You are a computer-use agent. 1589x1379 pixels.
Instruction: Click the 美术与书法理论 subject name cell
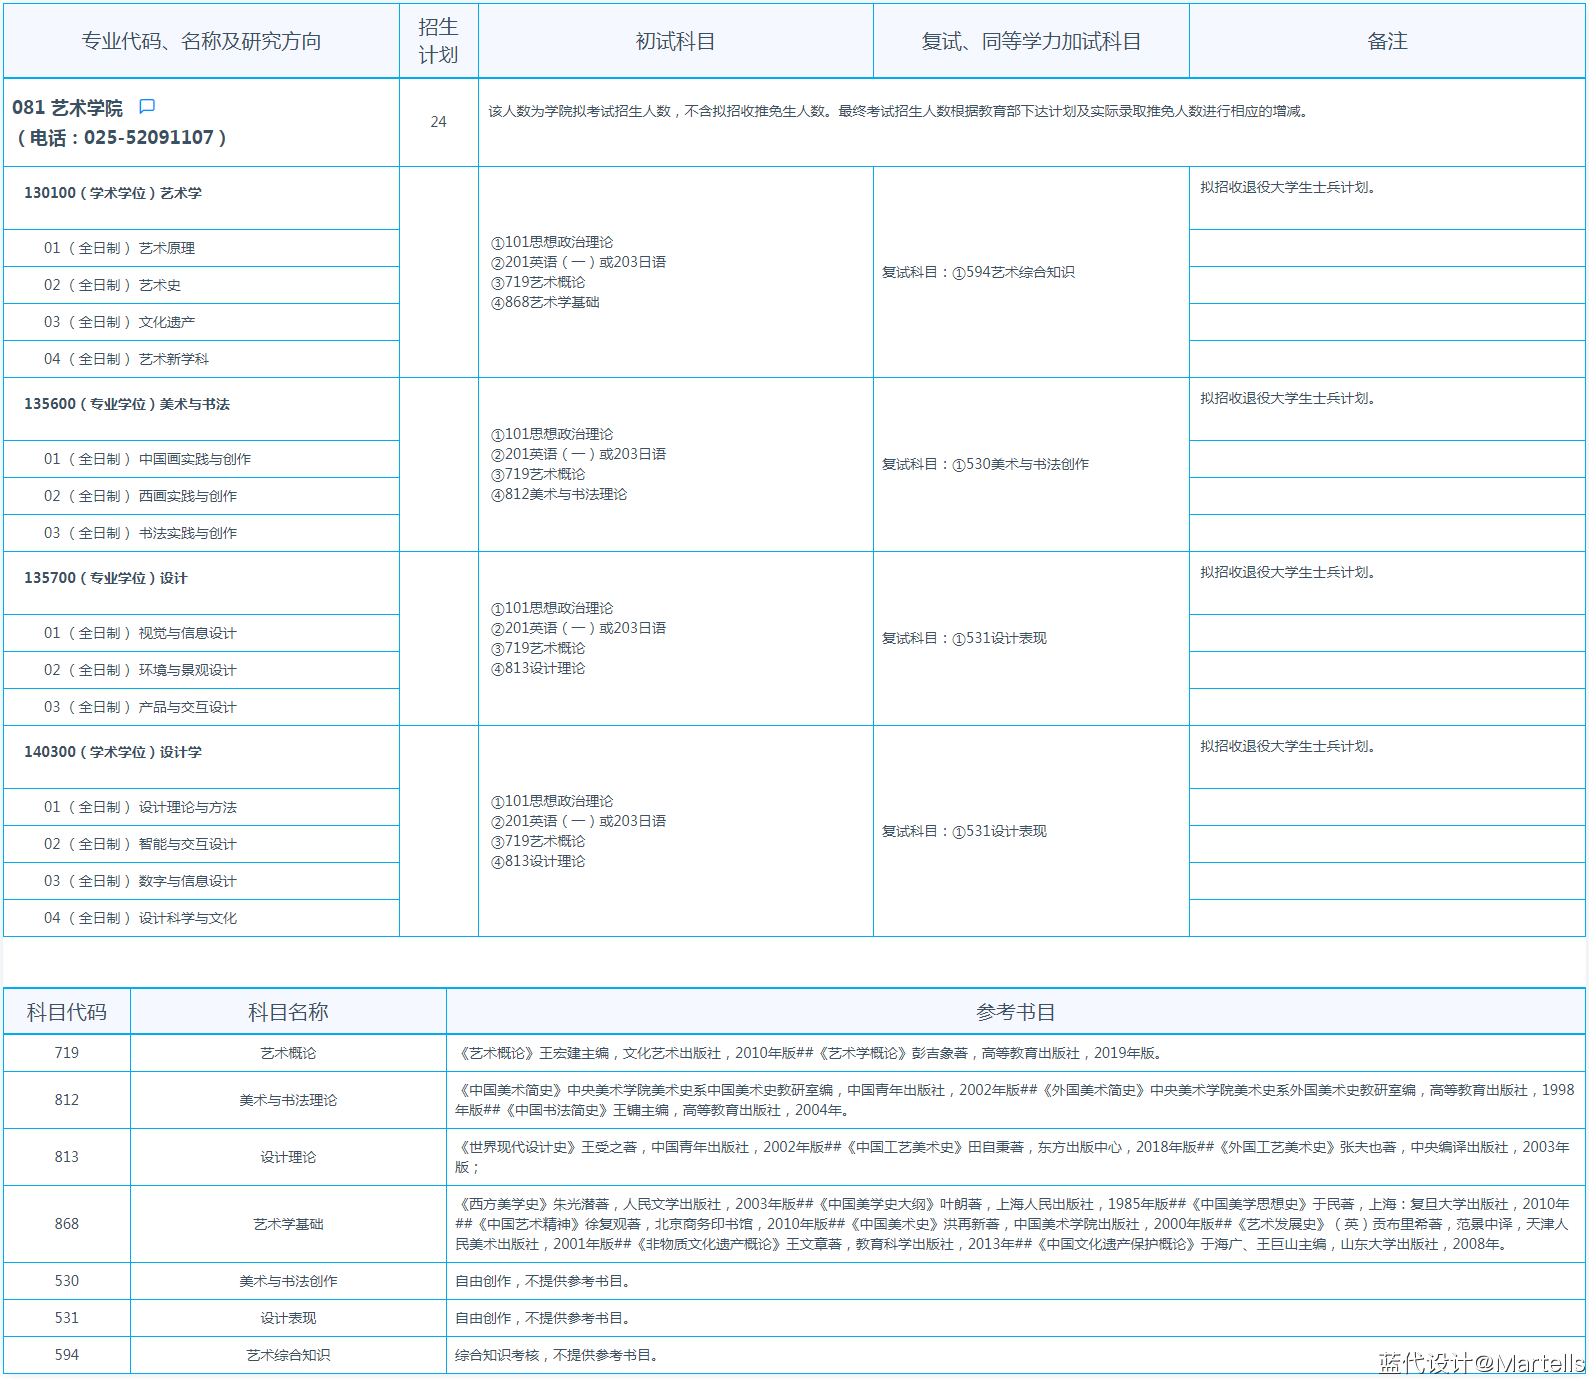click(288, 1100)
